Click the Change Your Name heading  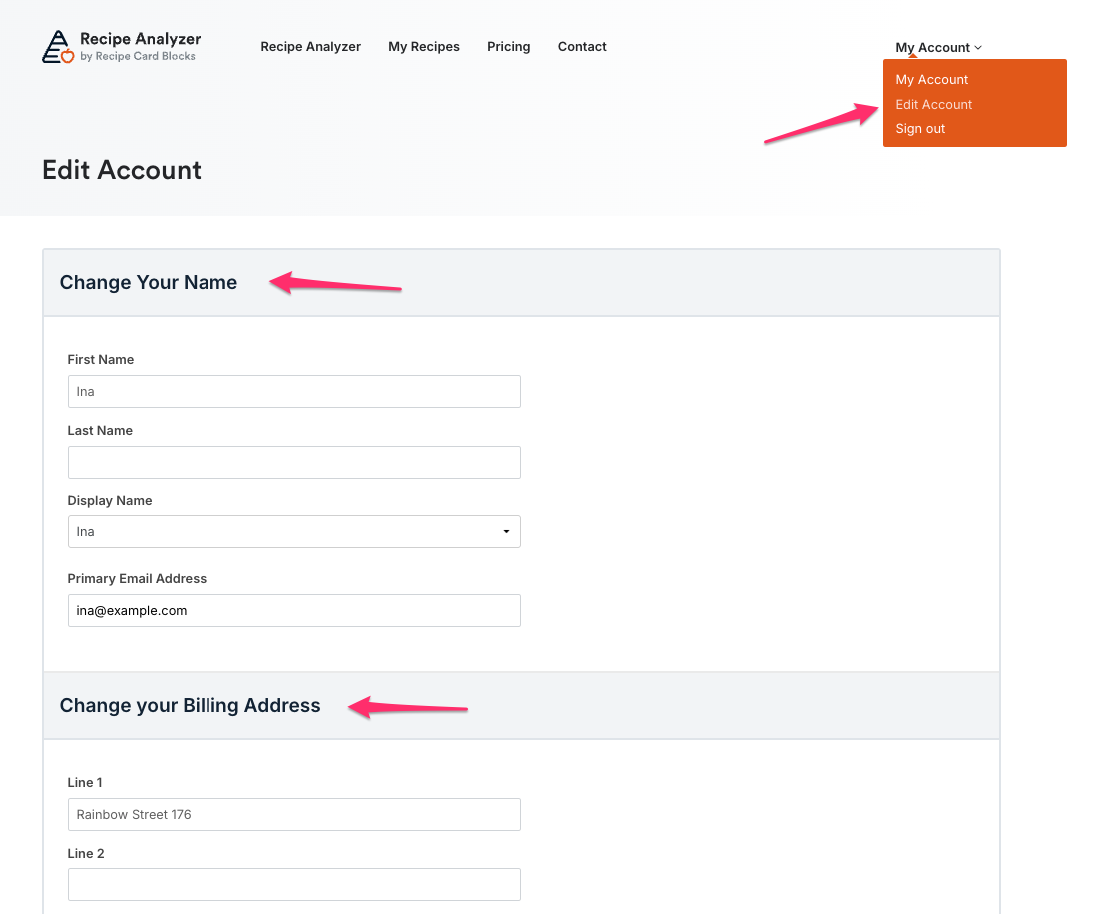tap(148, 283)
